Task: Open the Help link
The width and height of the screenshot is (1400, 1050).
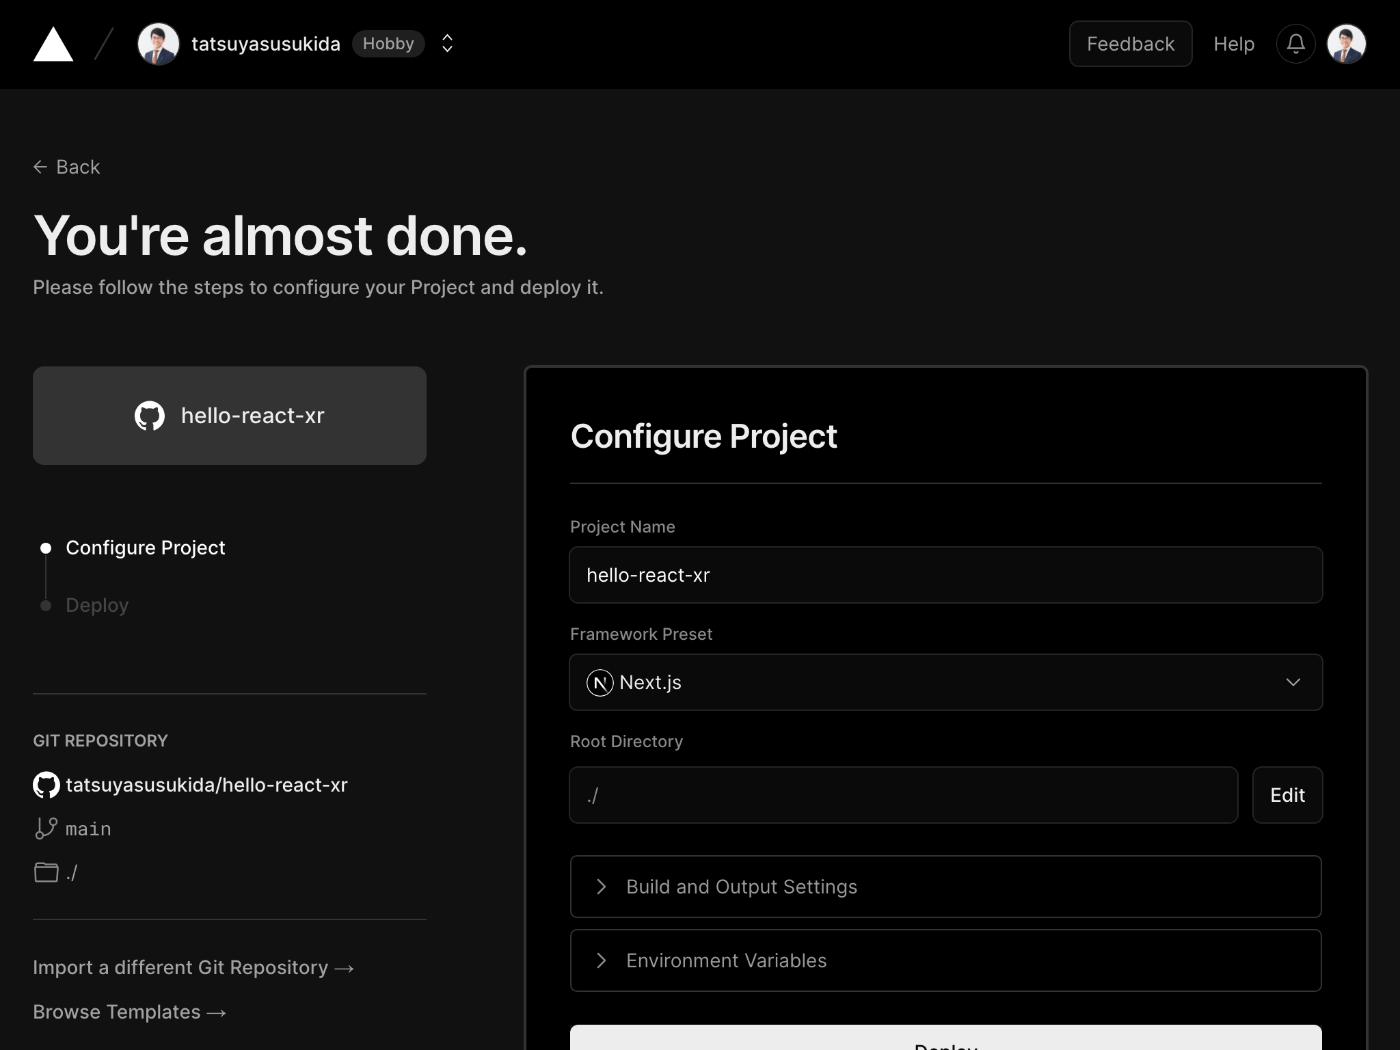Action: point(1234,44)
